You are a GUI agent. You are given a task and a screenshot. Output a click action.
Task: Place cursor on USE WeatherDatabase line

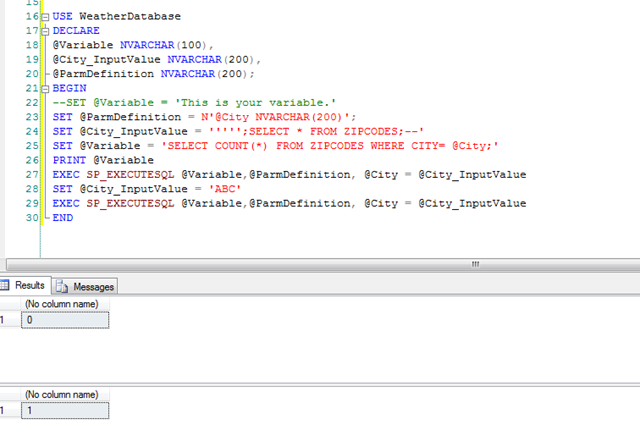click(x=117, y=16)
